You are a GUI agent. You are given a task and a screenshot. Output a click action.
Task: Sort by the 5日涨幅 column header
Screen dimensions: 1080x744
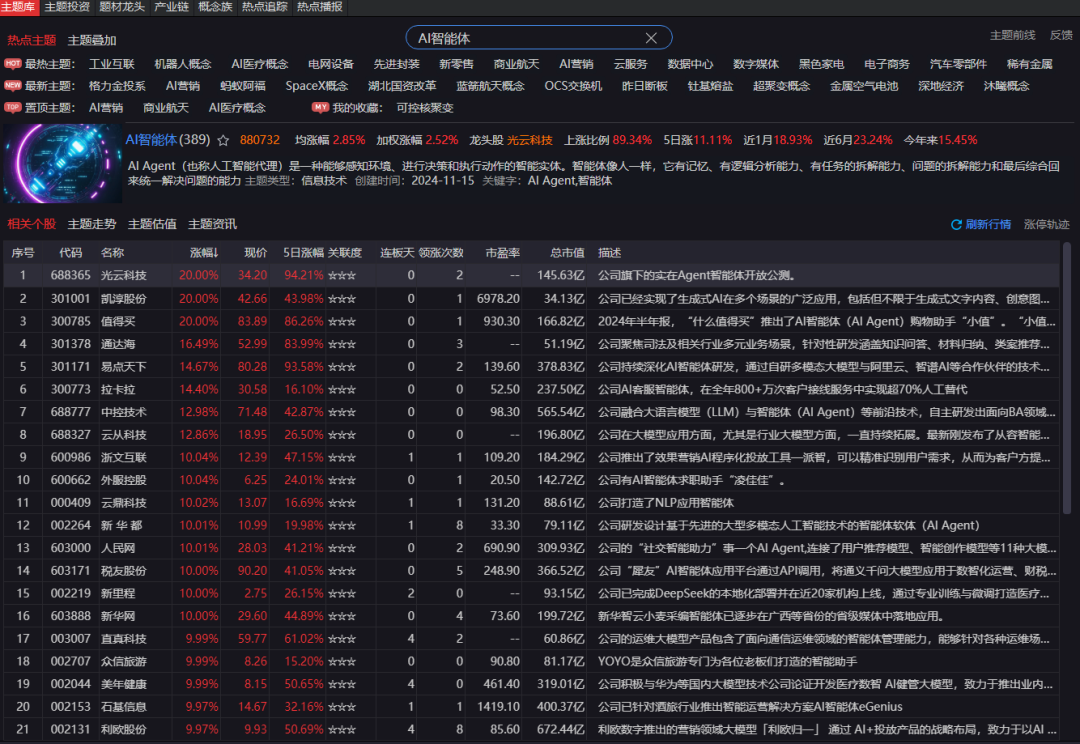tap(303, 253)
